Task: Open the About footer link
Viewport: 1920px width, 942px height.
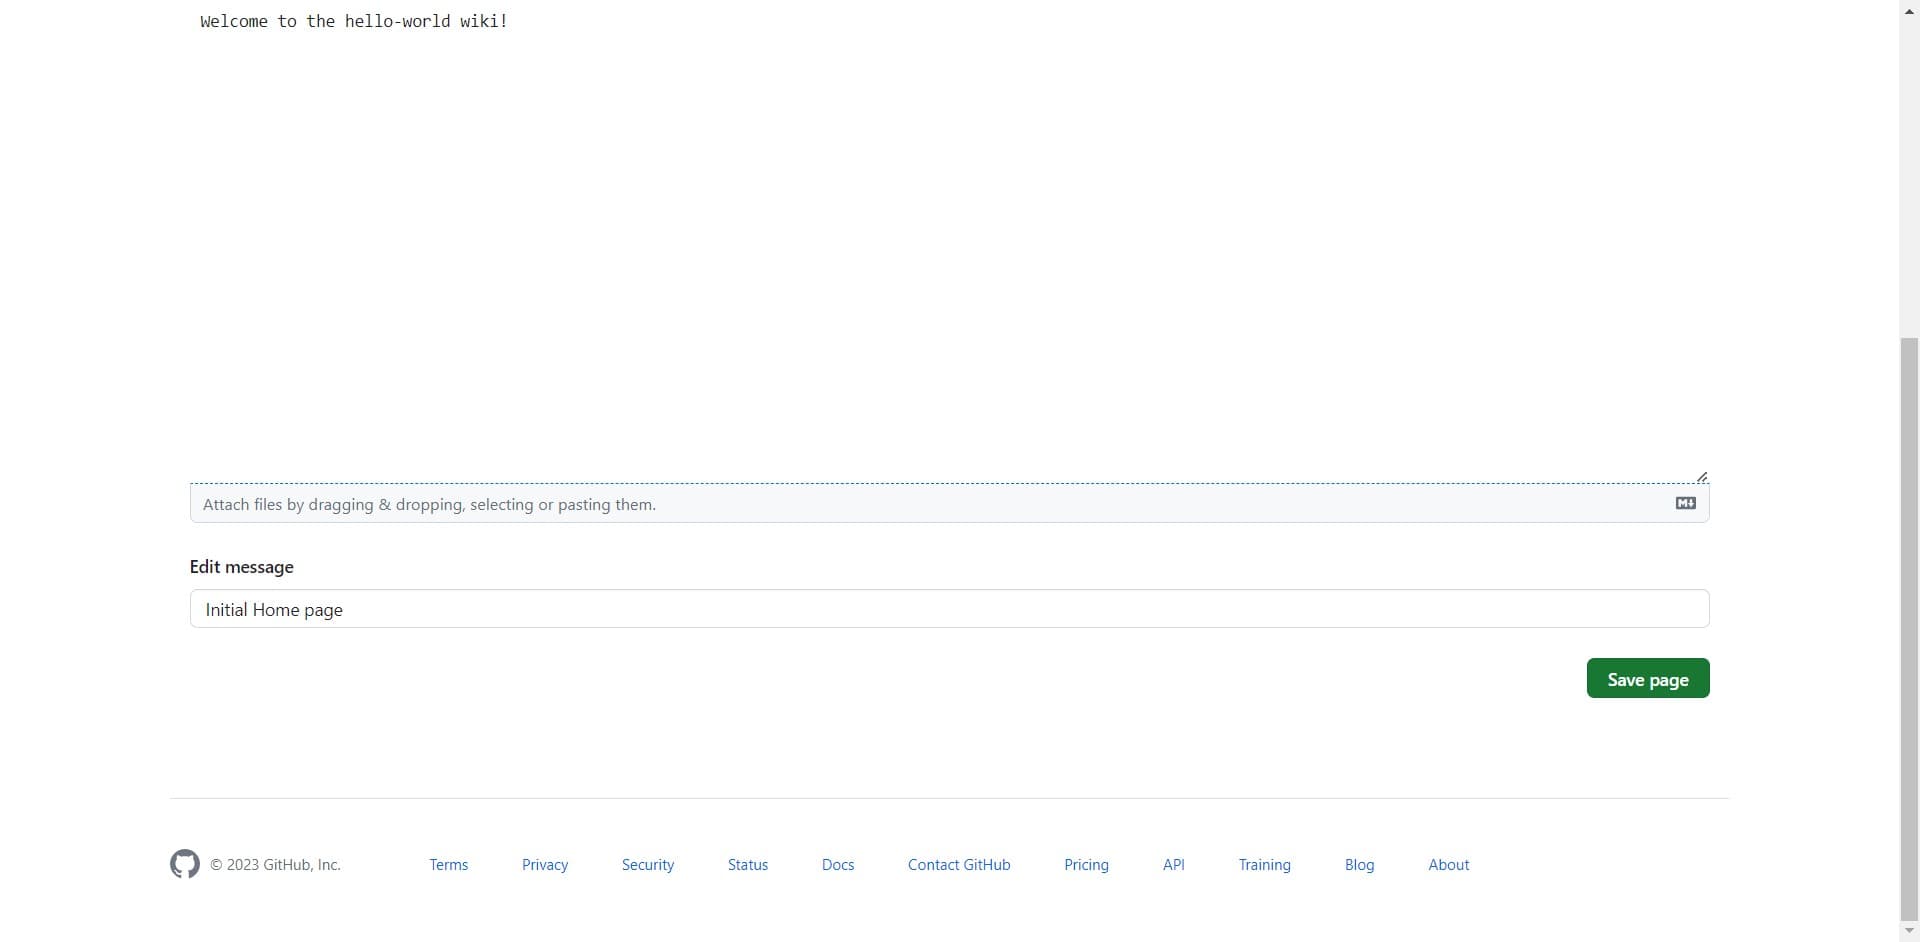Action: point(1448,865)
